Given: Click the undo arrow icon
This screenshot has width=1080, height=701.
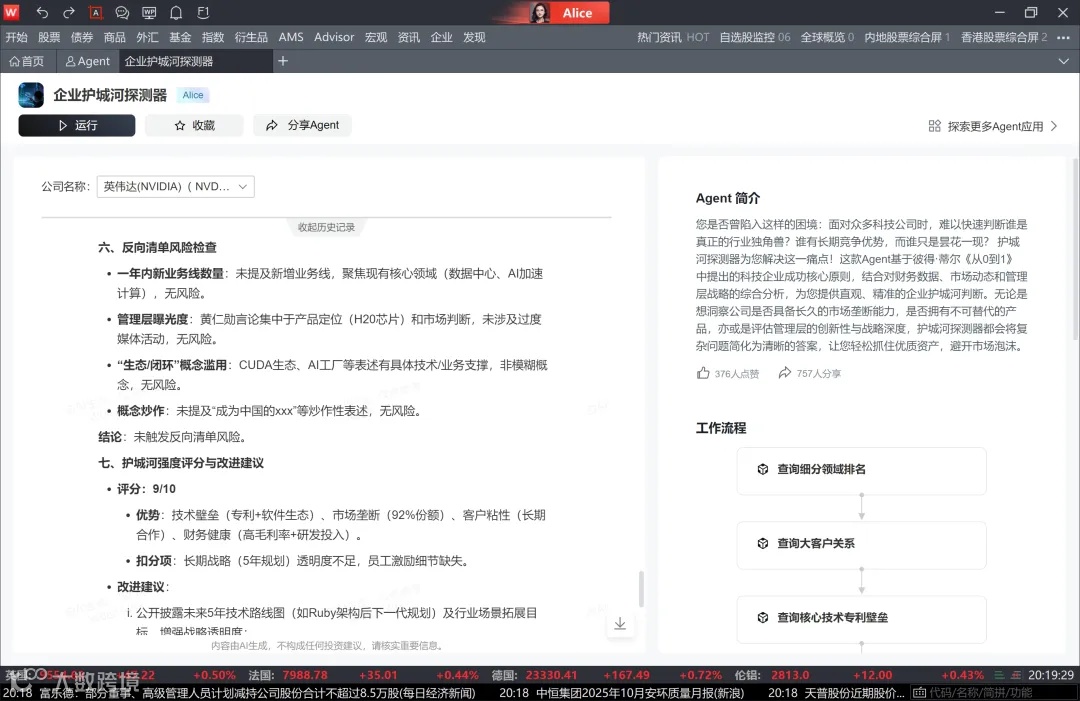Looking at the screenshot, I should click(x=42, y=13).
